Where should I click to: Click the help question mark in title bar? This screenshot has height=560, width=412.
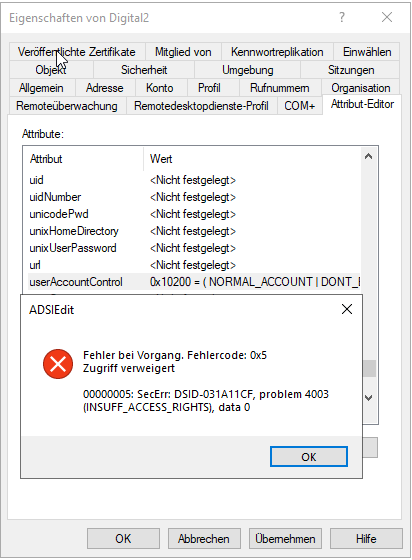(342, 17)
